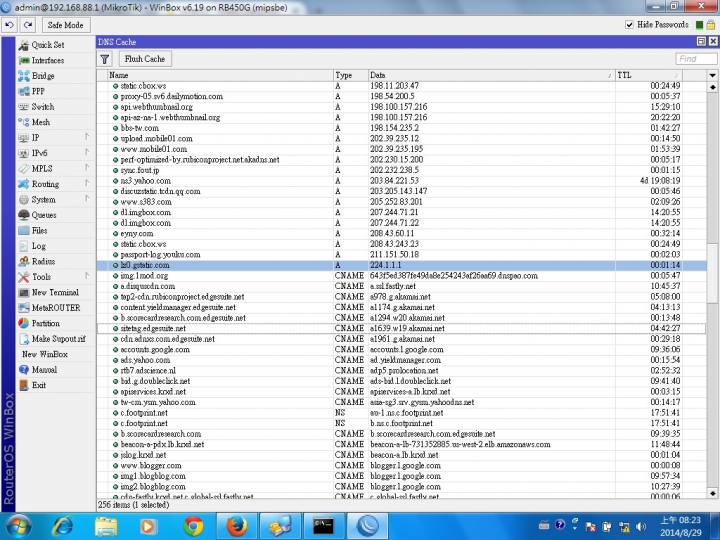
Task: Click the Make Supout.rif file icon
Action: 23,339
